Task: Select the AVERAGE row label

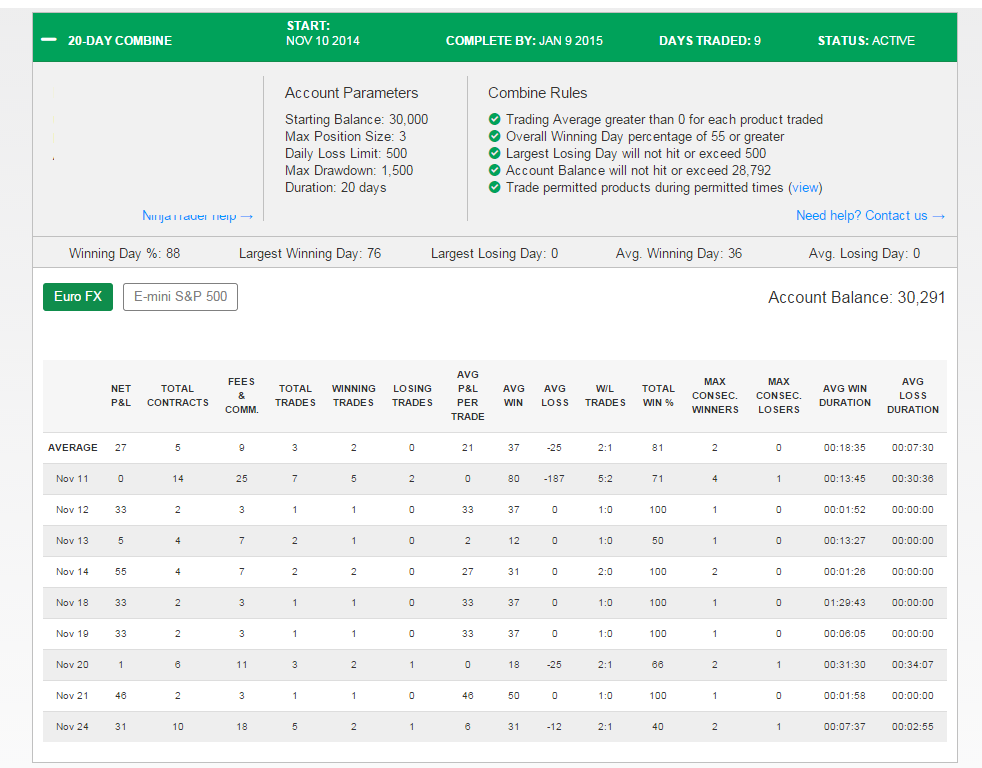Action: (x=73, y=447)
